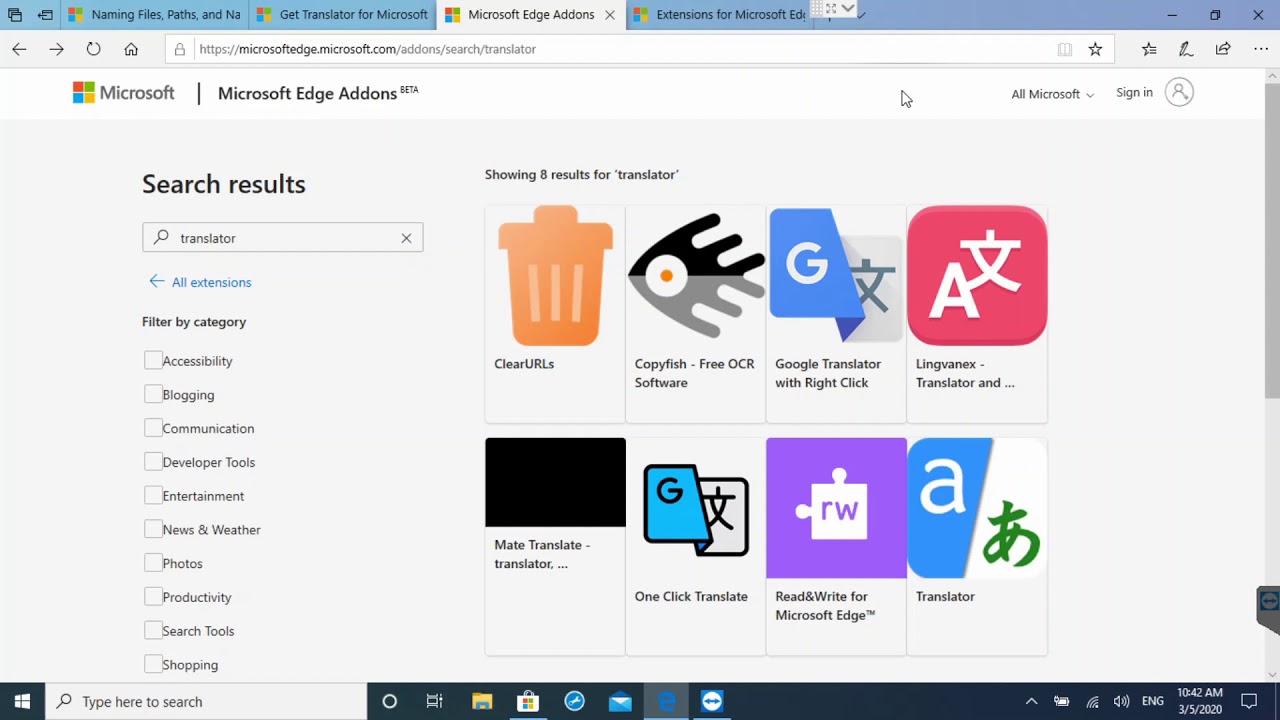Image resolution: width=1280 pixels, height=720 pixels.
Task: Click the Microsoft logo
Action: coord(123,93)
